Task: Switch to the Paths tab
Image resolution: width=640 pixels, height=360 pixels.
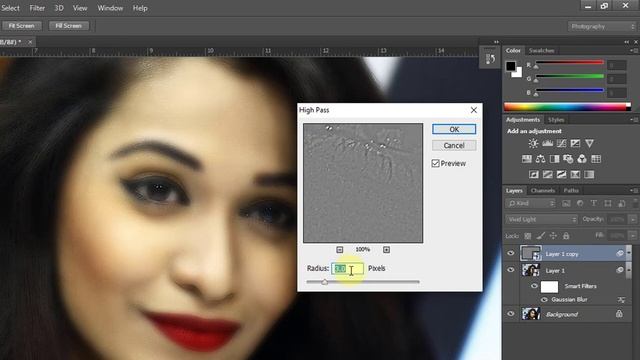Action: pos(571,191)
